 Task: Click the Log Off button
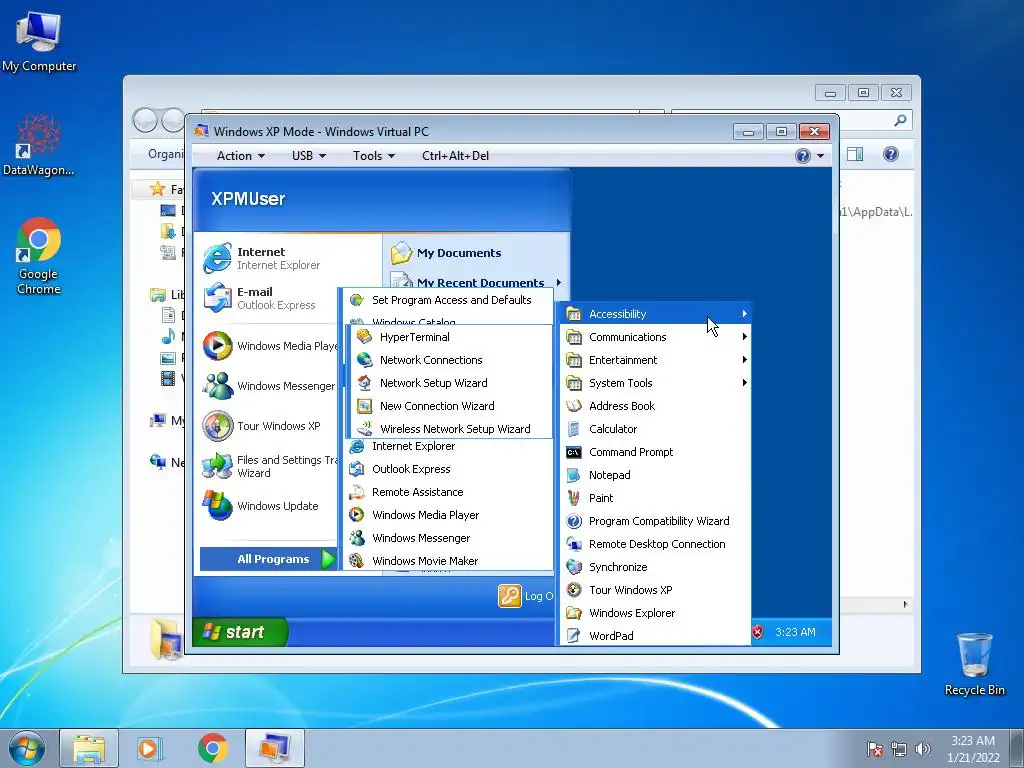526,596
